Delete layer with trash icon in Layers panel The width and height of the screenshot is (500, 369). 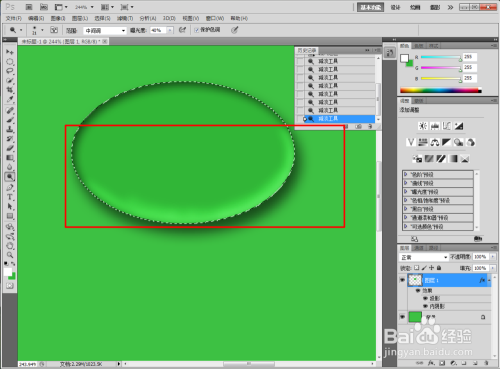(x=486, y=363)
